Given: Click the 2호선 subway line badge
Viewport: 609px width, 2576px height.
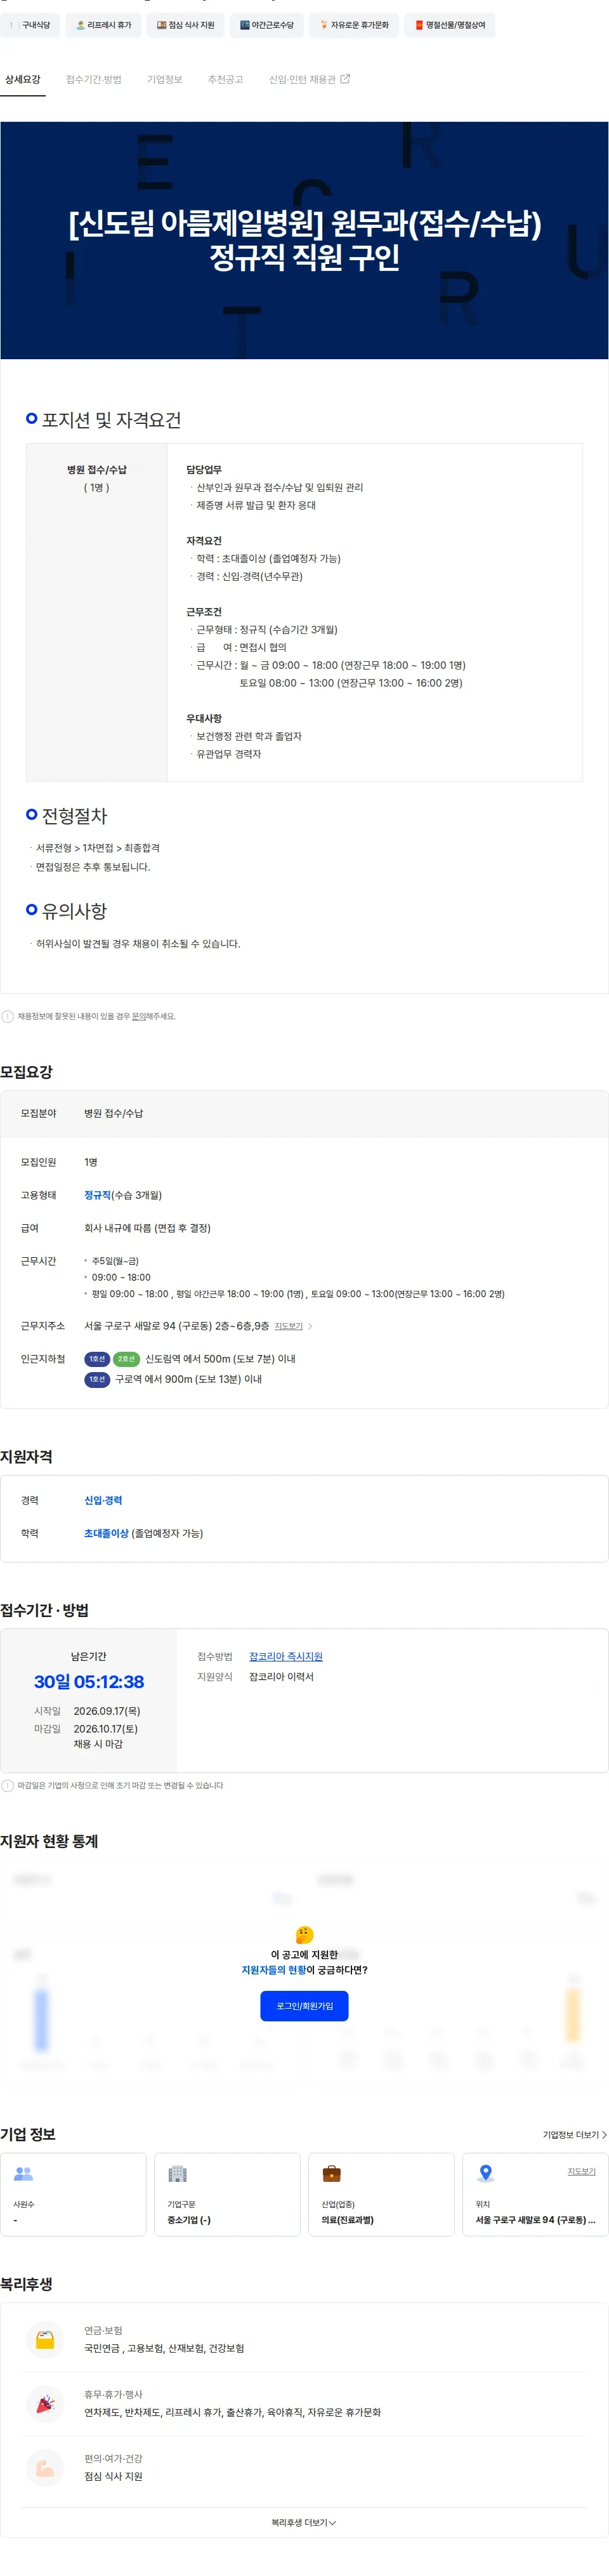Looking at the screenshot, I should point(126,1359).
